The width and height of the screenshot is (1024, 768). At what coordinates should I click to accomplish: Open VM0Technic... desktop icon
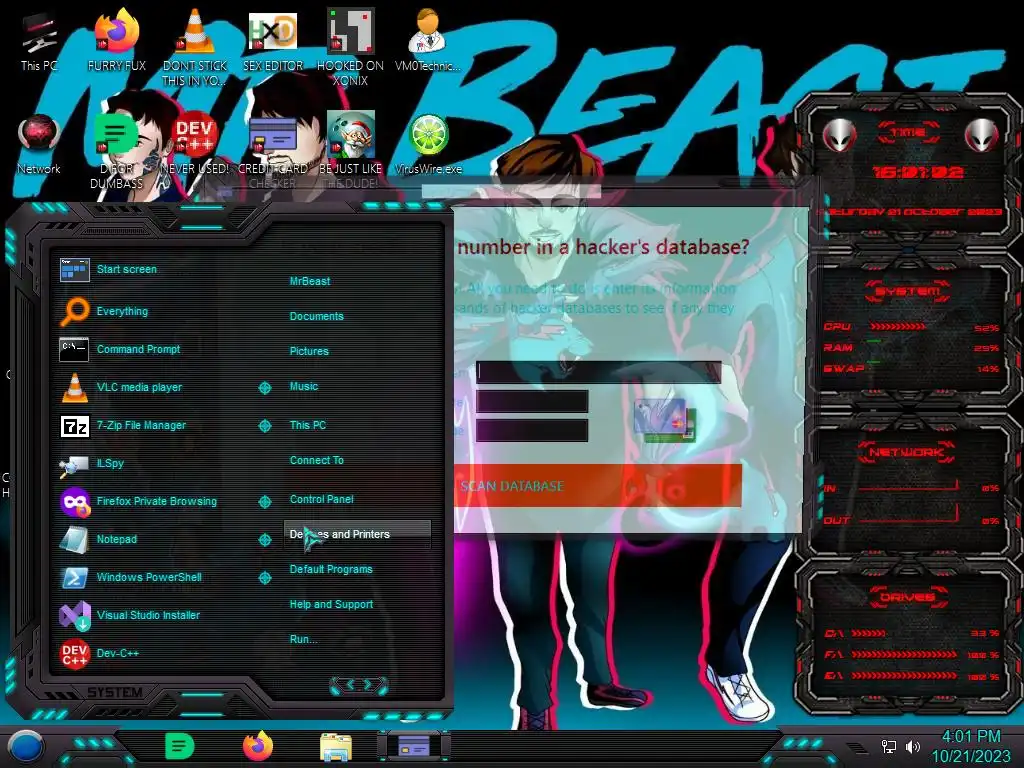click(x=428, y=40)
